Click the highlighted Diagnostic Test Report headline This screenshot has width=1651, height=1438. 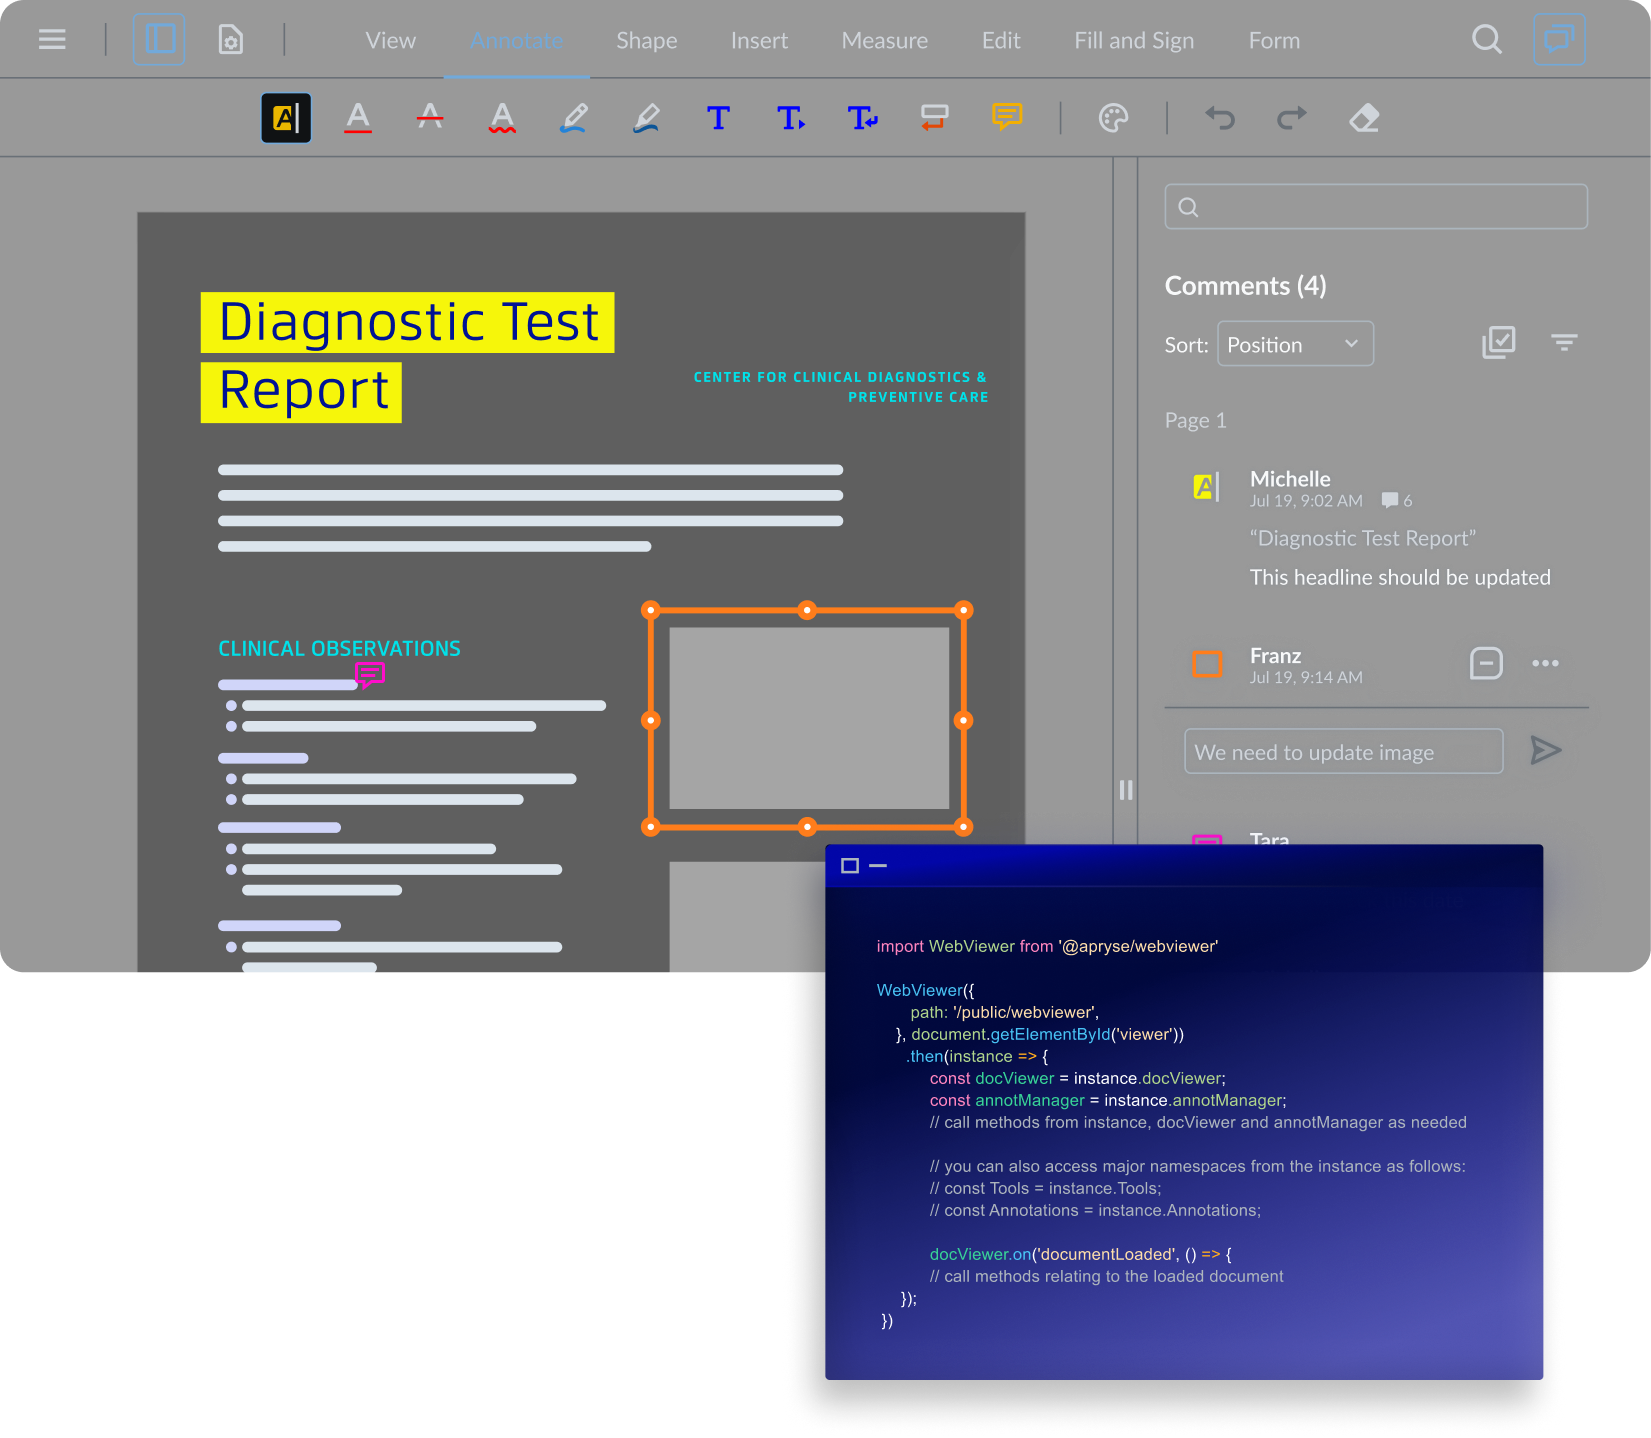point(408,357)
